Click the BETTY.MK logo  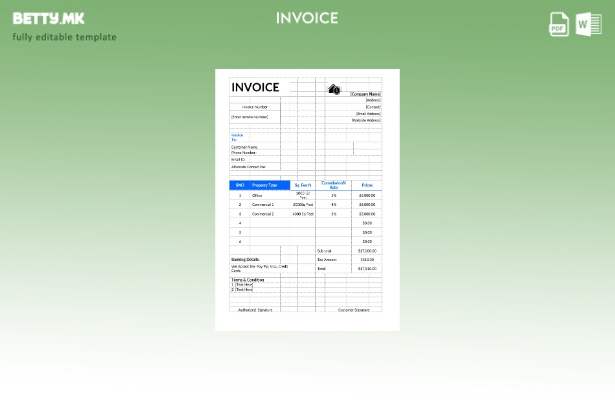(49, 18)
